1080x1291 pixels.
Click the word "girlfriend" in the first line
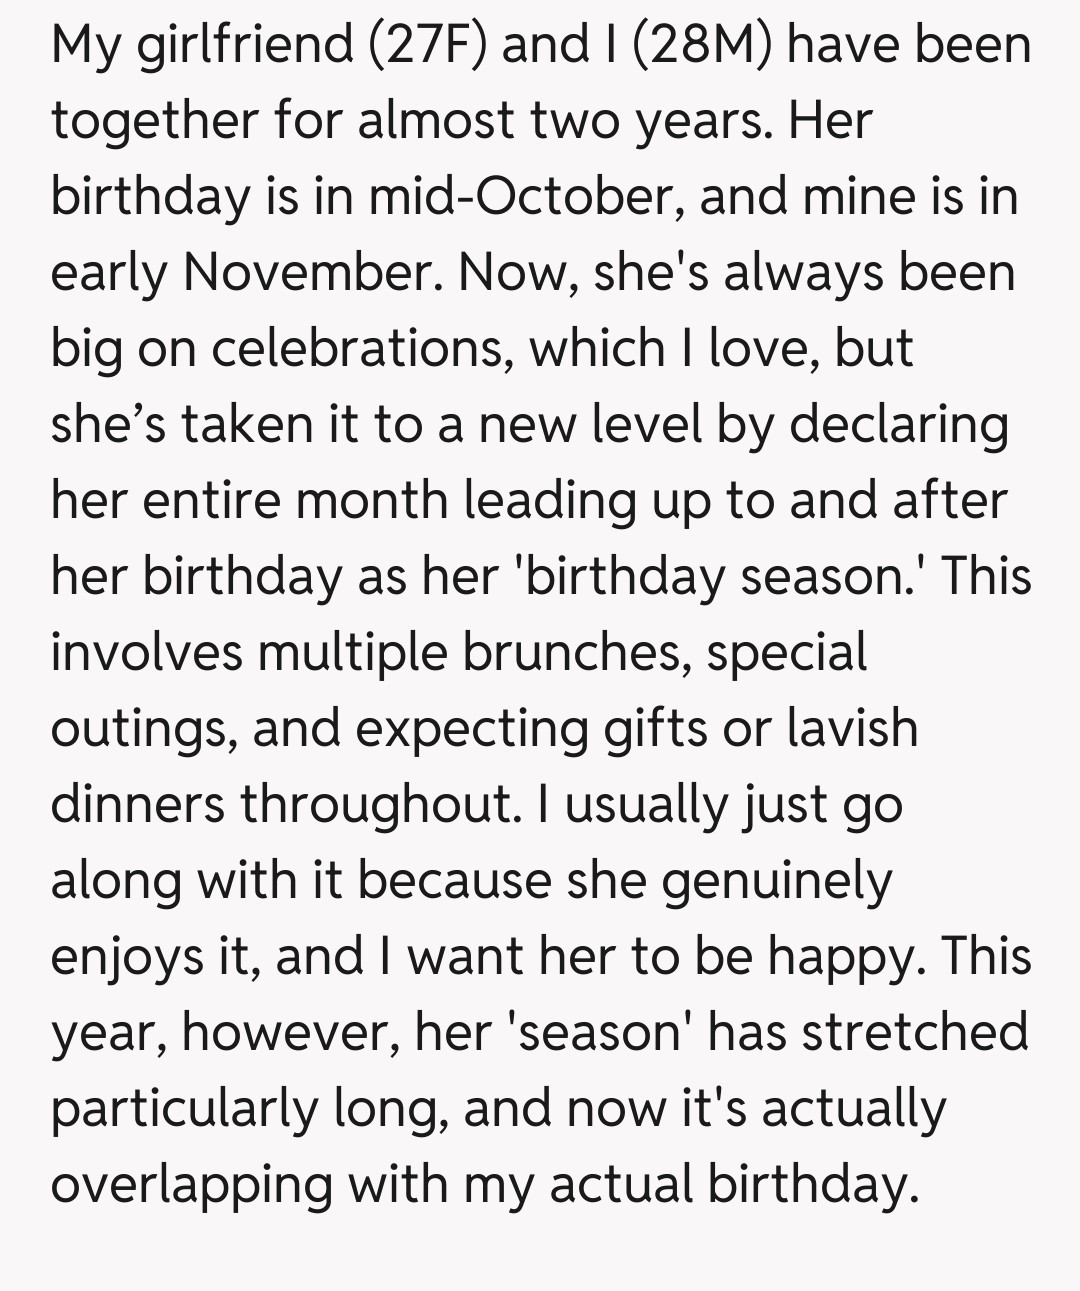(x=244, y=46)
